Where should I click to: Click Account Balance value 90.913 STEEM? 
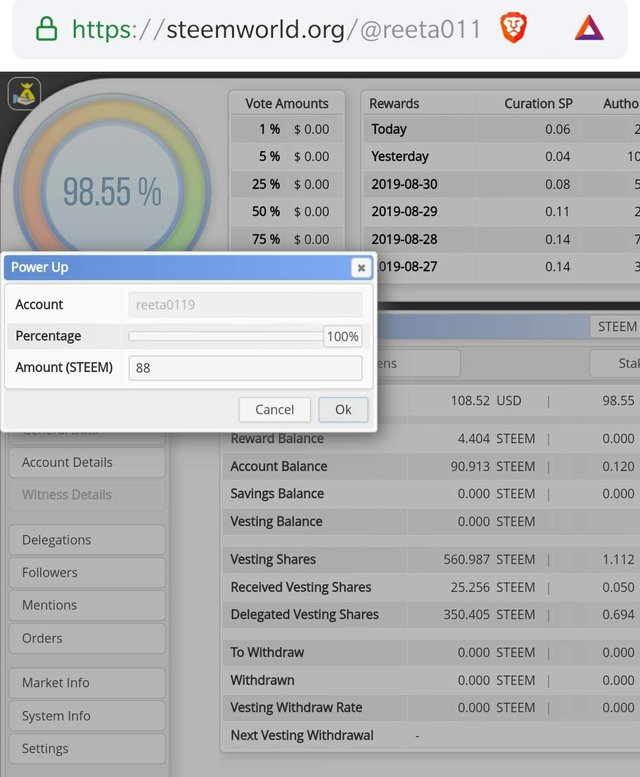(493, 466)
